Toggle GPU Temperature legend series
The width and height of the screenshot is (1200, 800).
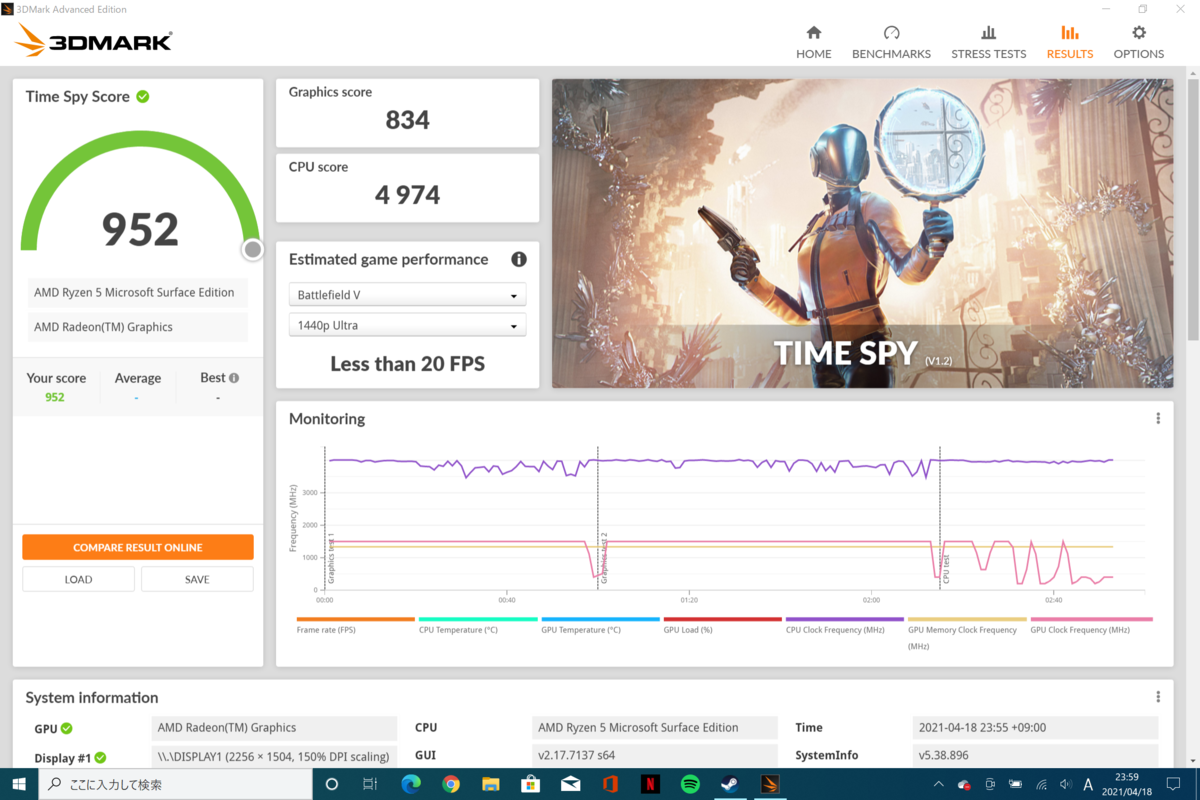click(x=599, y=625)
